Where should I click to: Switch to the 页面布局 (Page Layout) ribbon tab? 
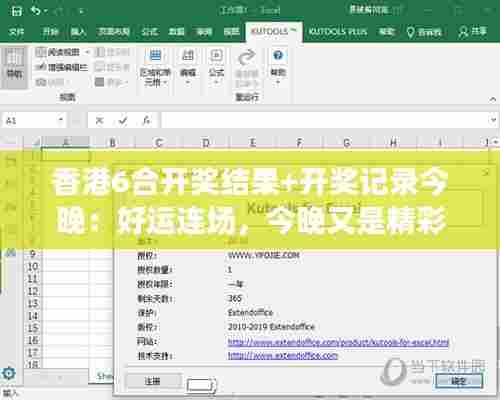[x=114, y=32]
